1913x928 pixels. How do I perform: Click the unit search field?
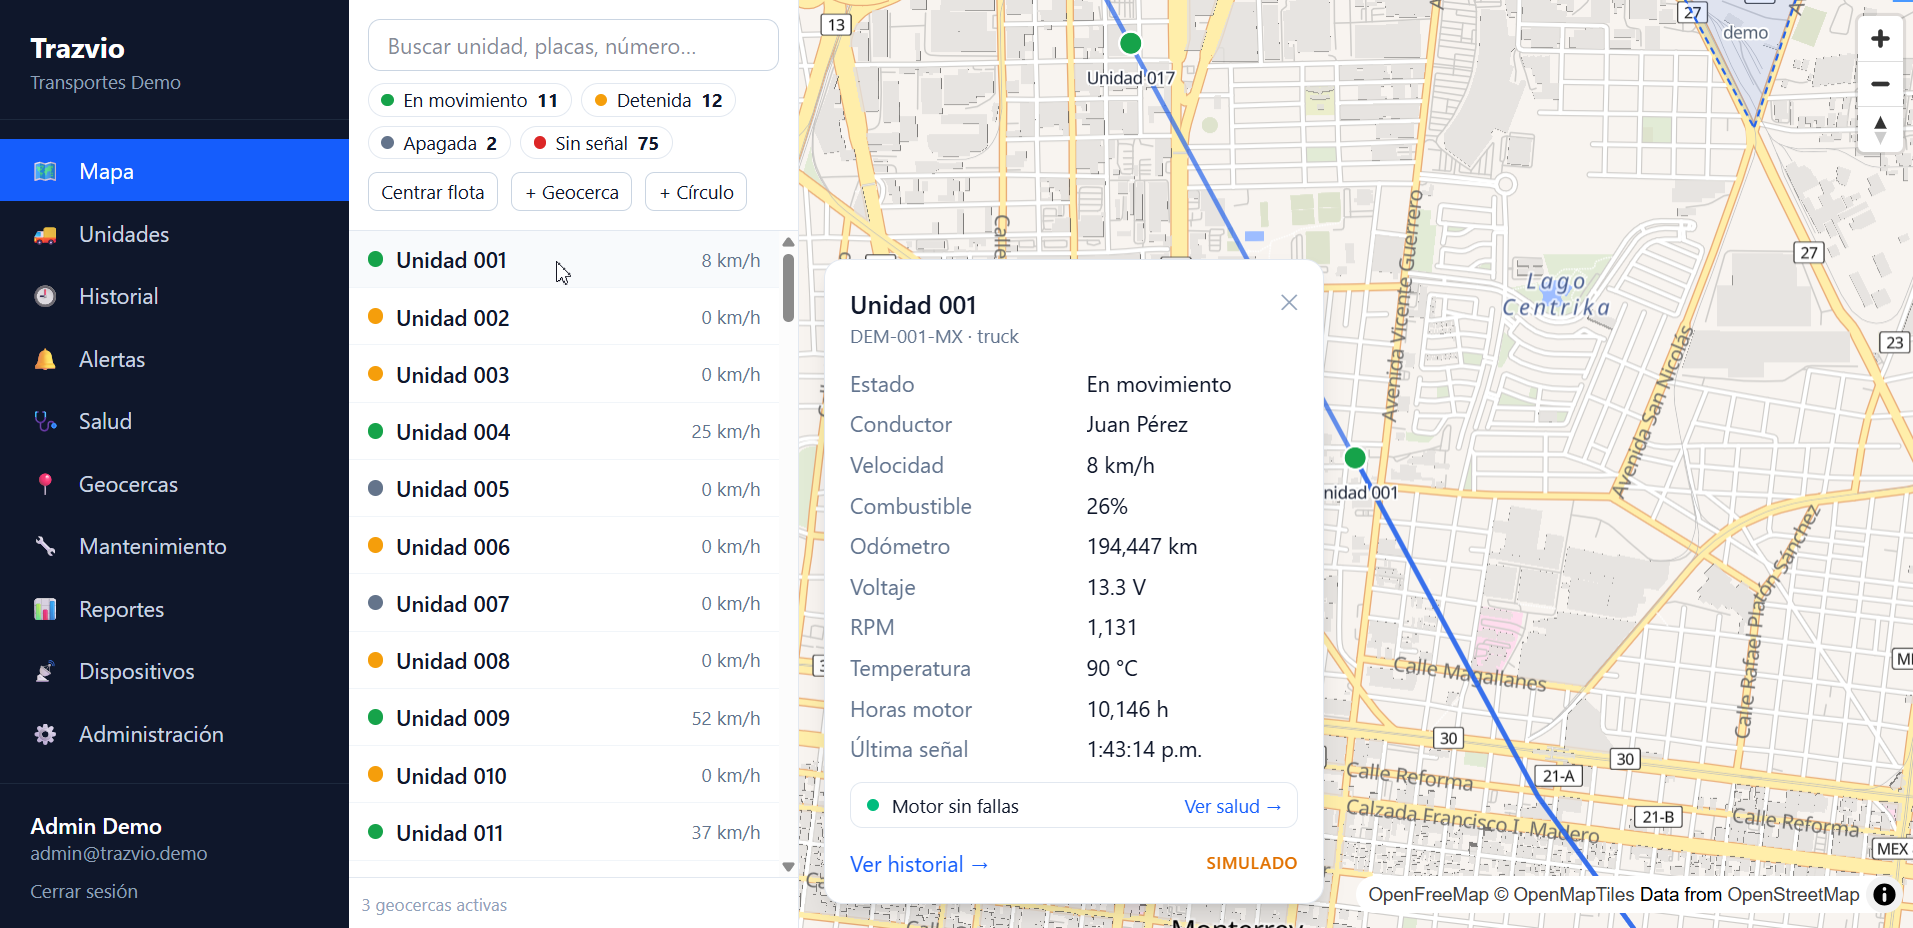pyautogui.click(x=573, y=46)
